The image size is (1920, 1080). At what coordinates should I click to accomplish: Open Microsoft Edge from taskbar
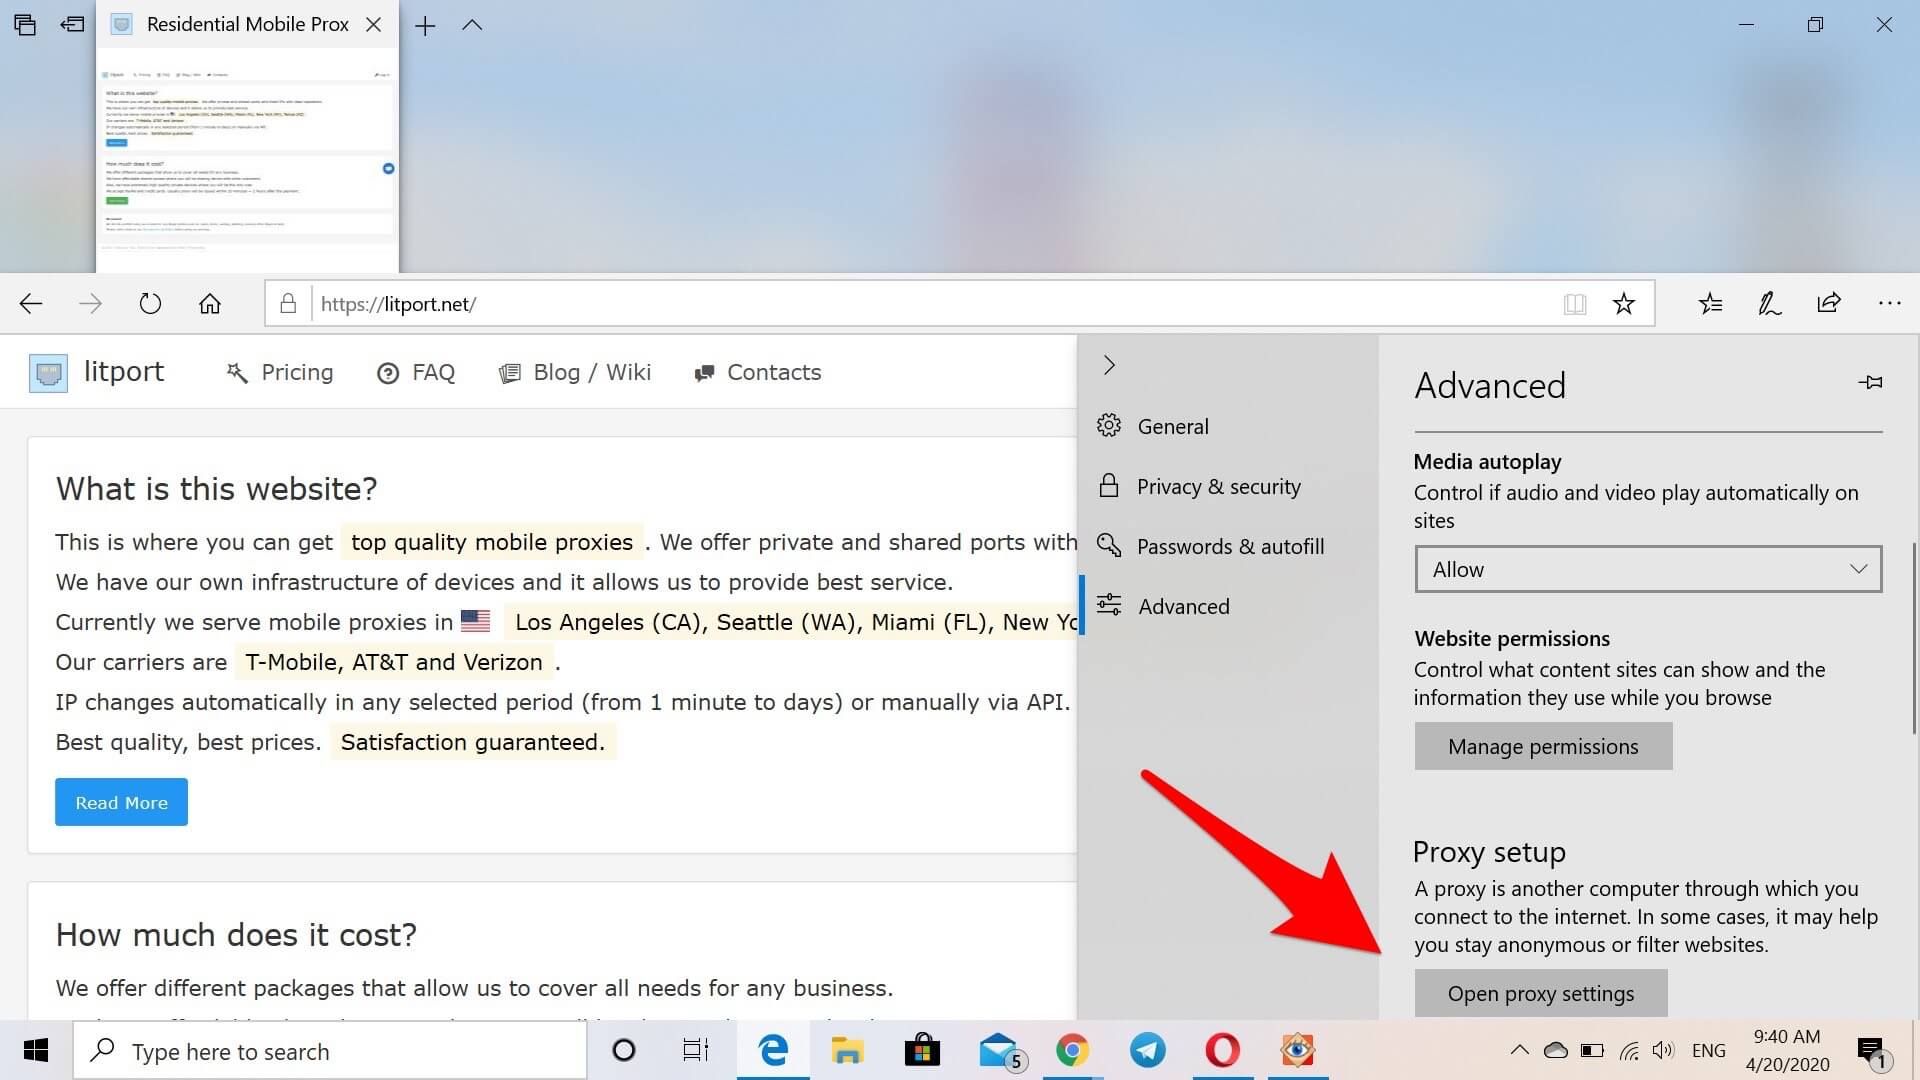pos(773,1050)
